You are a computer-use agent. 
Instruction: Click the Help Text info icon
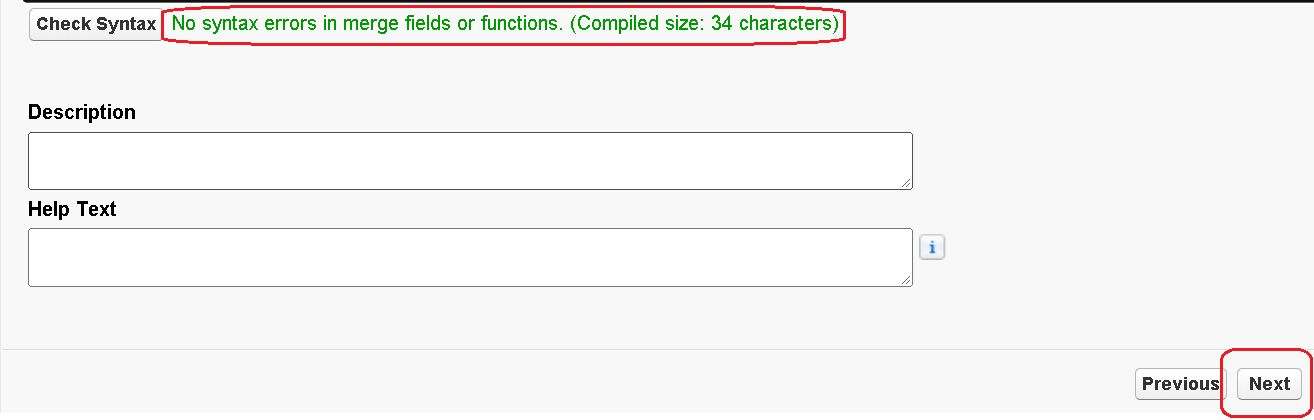(931, 247)
